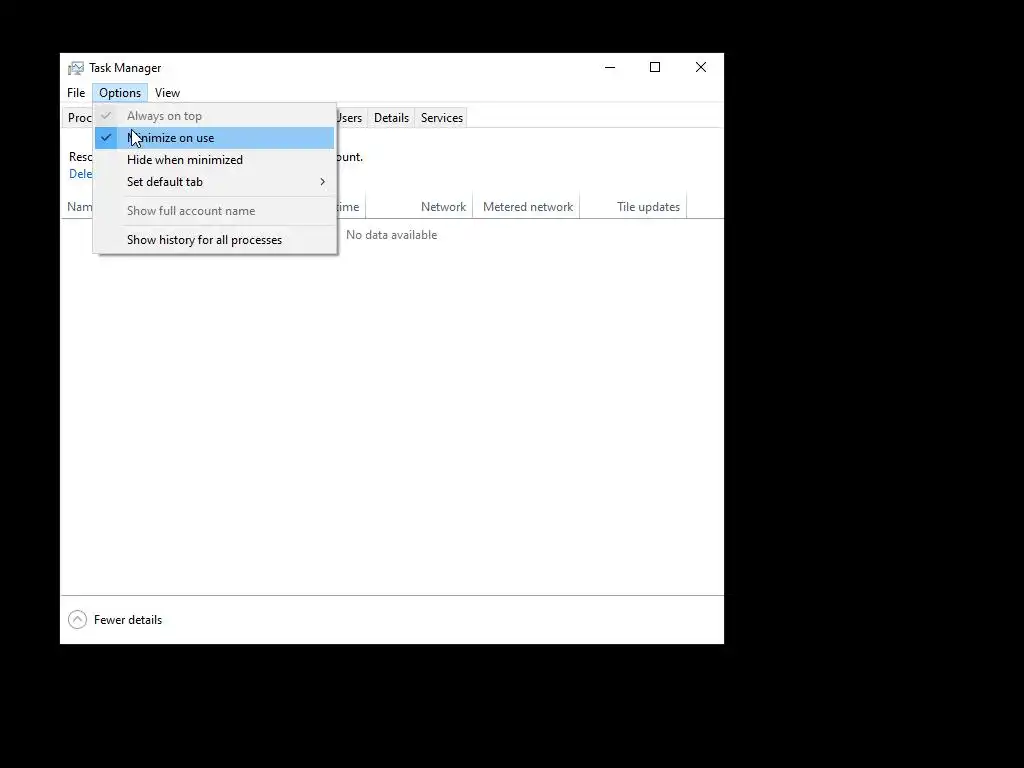
Task: Expand Set default tab submenu
Action: tap(214, 182)
